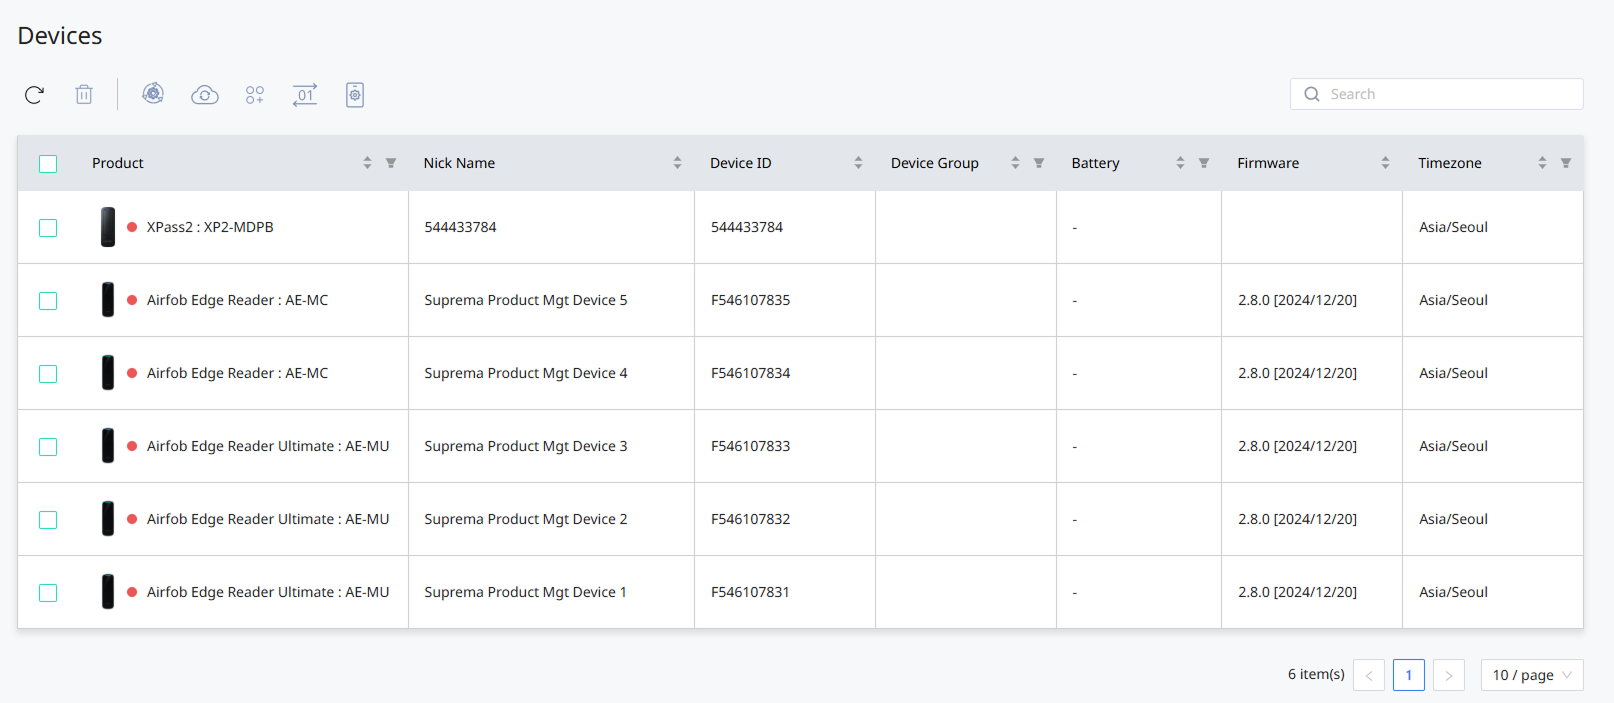Check the XPass2 : XP2-MDPB row checkbox
The height and width of the screenshot is (703, 1614).
[x=48, y=228]
